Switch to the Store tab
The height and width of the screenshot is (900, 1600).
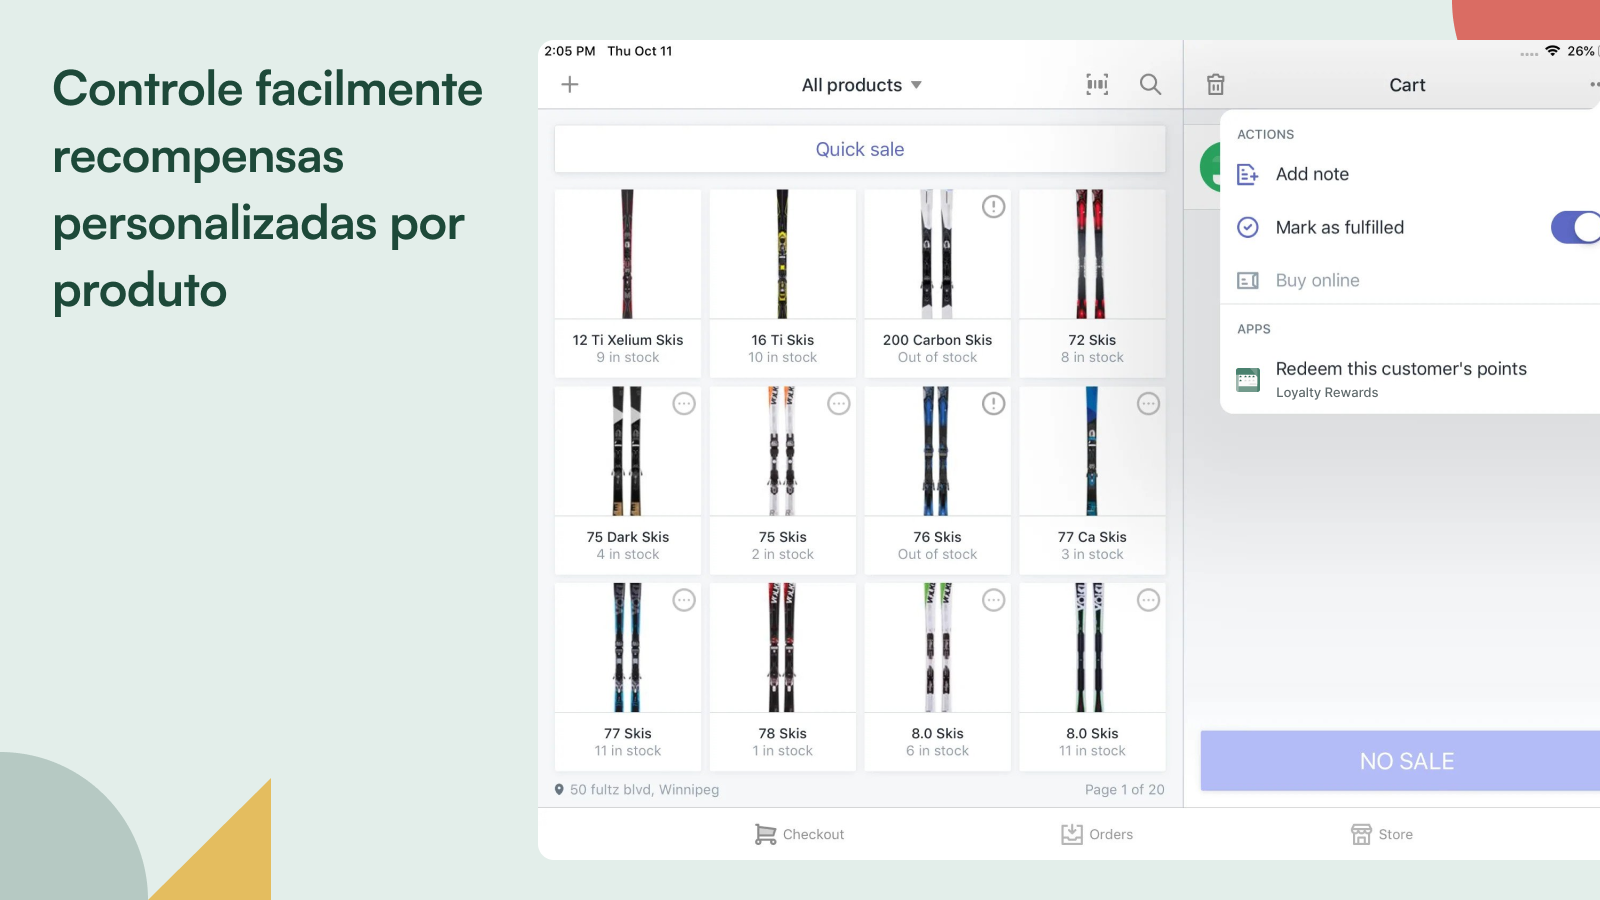(x=1382, y=834)
